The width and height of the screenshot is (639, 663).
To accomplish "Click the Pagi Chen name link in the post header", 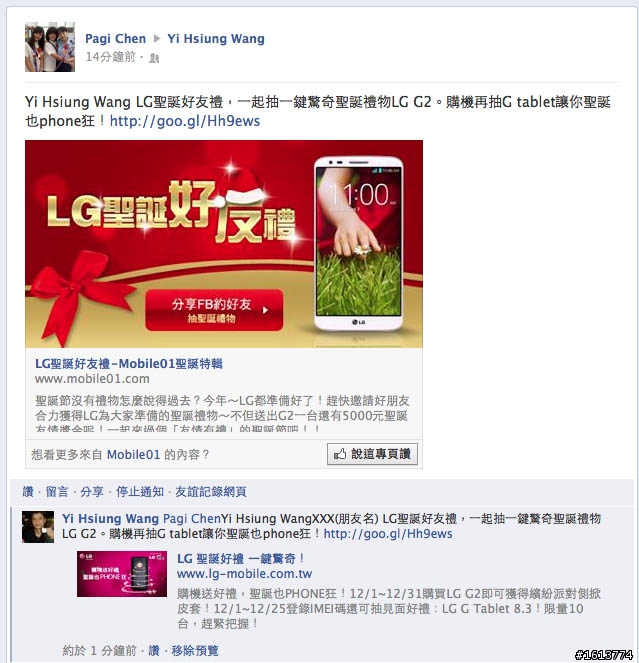I will [x=115, y=38].
